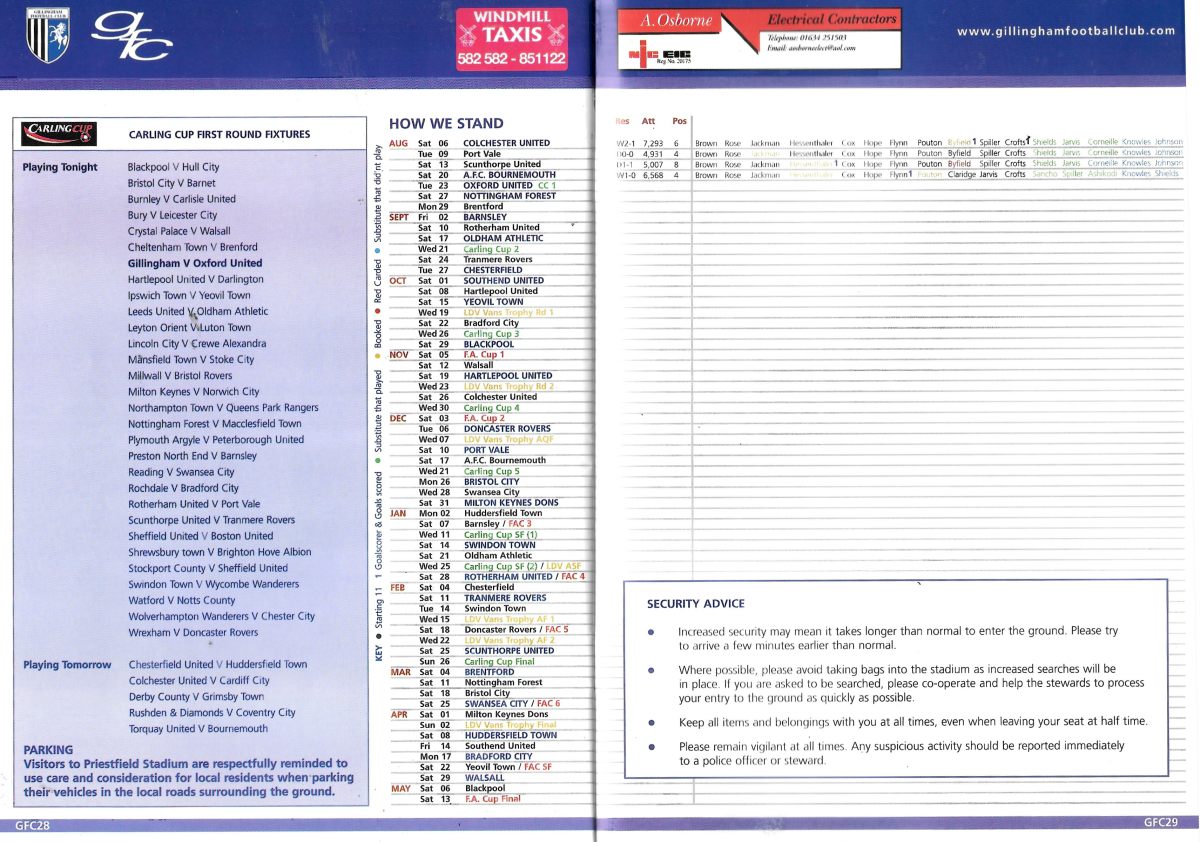Click 'Crystal Palace V Walsall' fixture
This screenshot has width=1200, height=842.
click(x=179, y=231)
